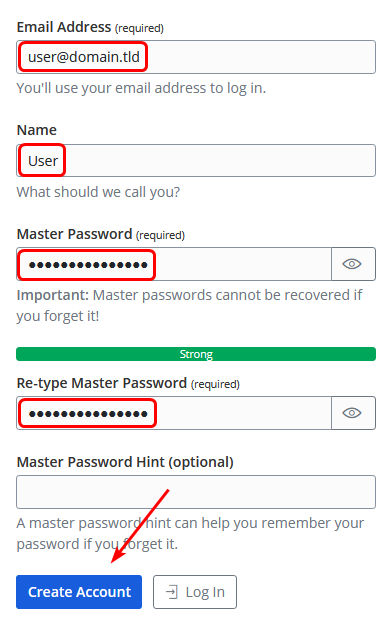Reveal the Master Password with eye icon
Screen dimensions: 391x636
tap(353, 264)
